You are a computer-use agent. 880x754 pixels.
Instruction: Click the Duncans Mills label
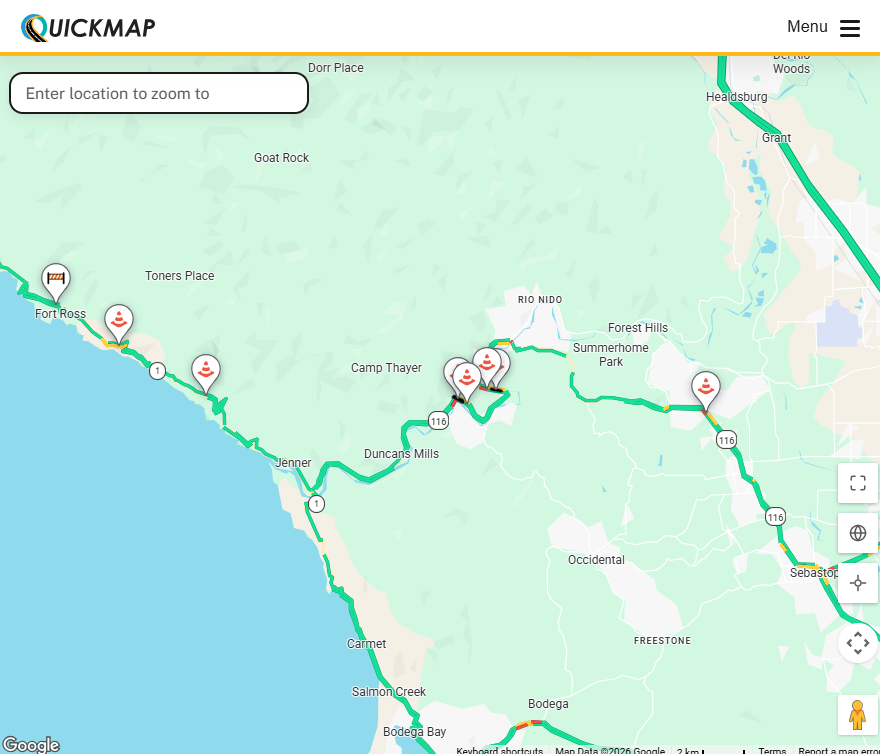(401, 454)
